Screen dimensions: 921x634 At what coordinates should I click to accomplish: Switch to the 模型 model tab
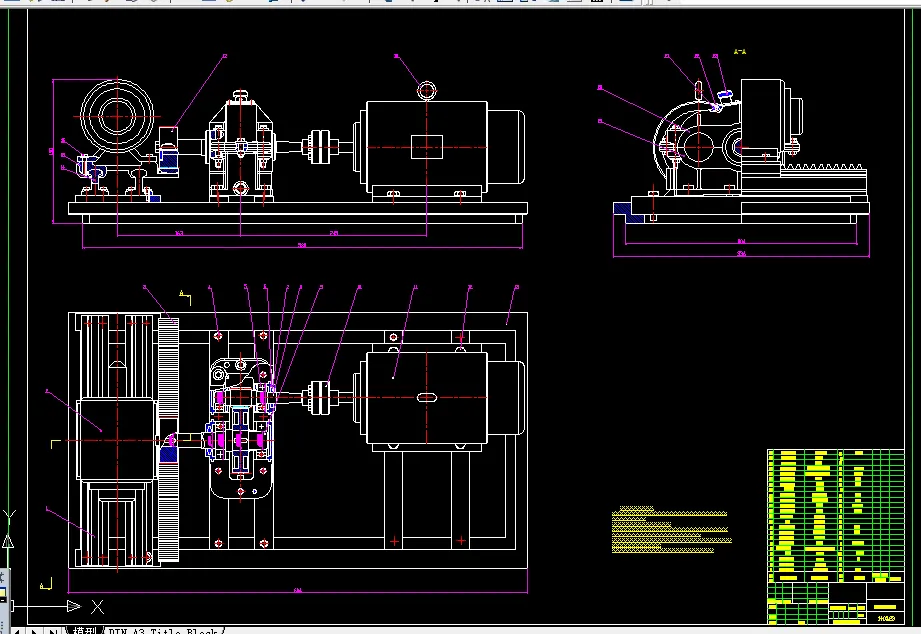[x=84, y=630]
